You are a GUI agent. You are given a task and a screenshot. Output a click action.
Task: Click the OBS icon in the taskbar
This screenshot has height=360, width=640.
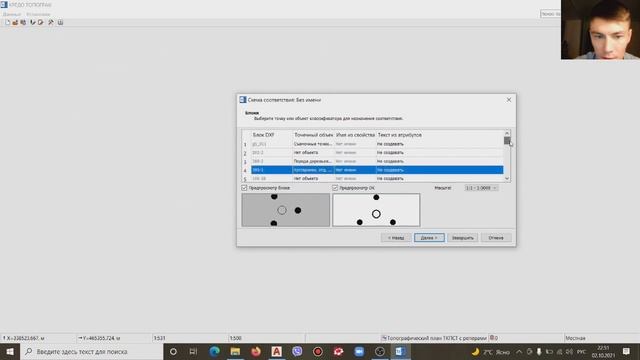click(x=380, y=351)
